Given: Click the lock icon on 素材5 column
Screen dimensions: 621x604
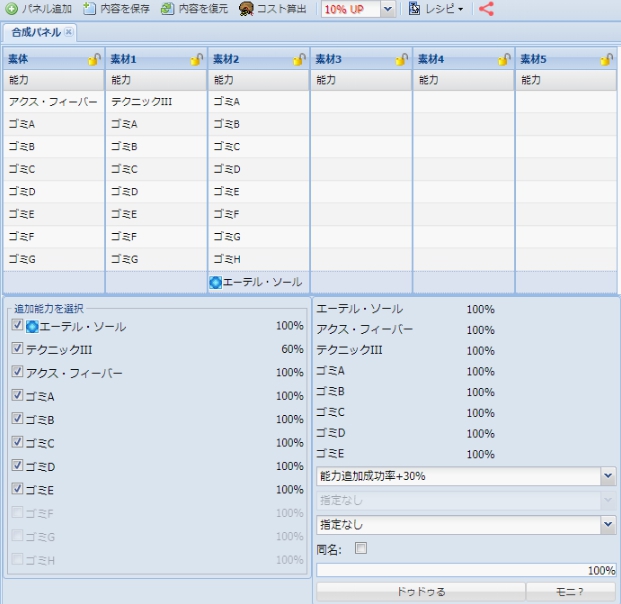Looking at the screenshot, I should point(607,60).
